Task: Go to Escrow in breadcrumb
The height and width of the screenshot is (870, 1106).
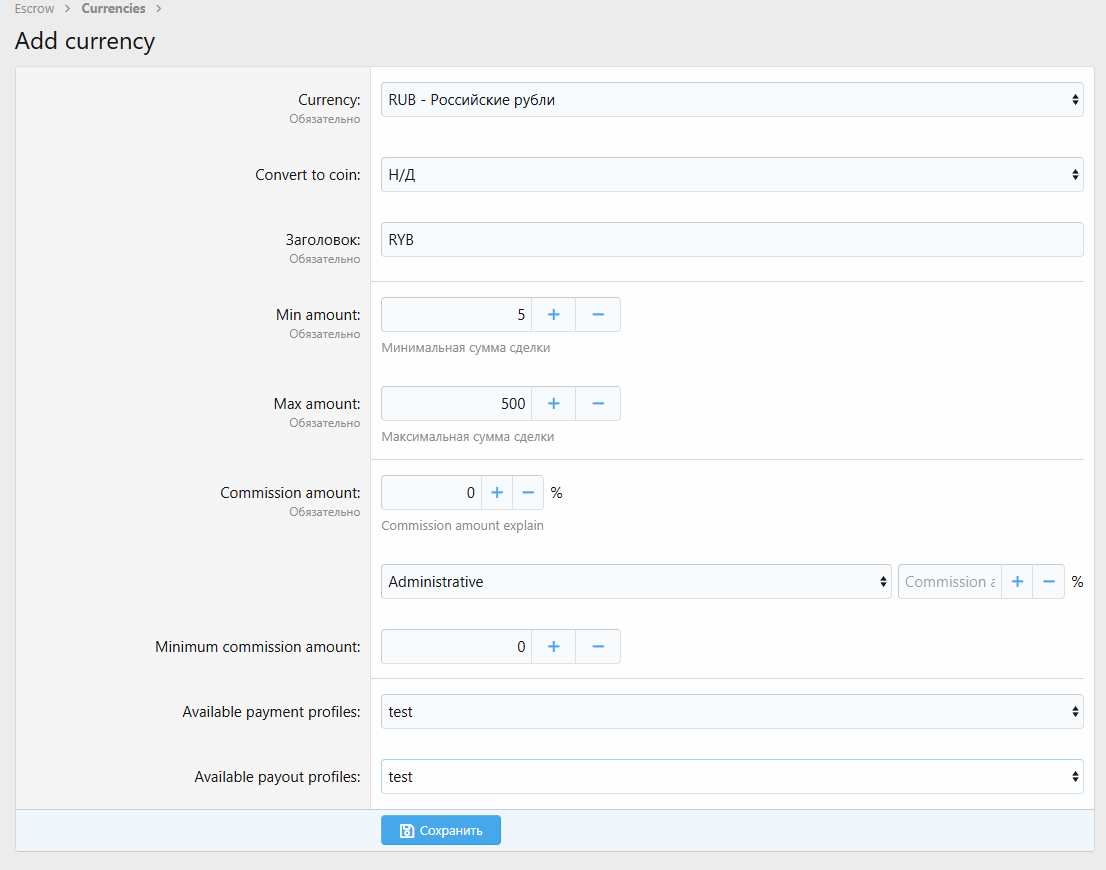Action: tap(34, 9)
